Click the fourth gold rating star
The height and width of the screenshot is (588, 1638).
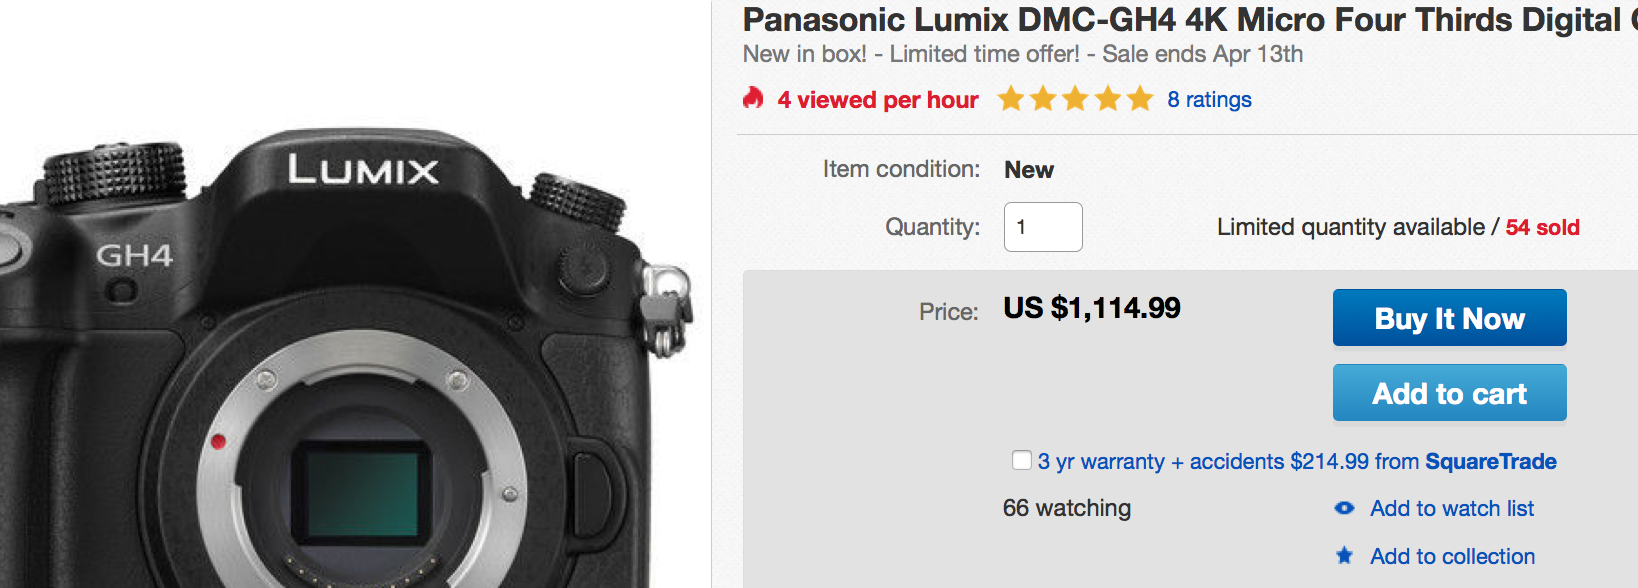coord(1108,99)
